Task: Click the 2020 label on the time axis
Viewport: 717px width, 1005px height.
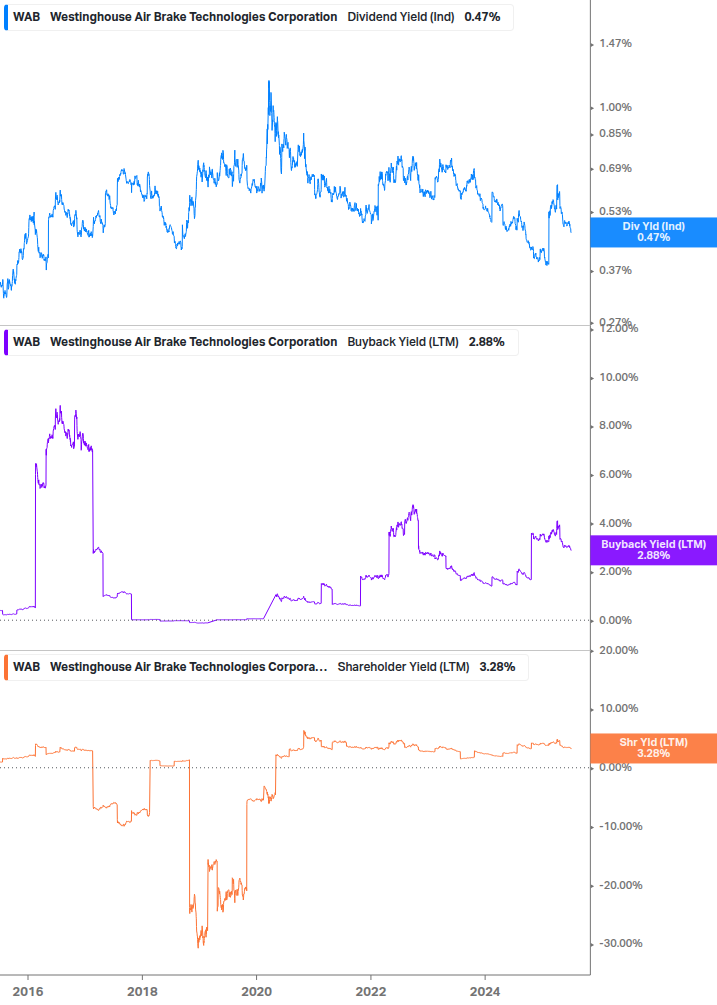Action: 256,992
